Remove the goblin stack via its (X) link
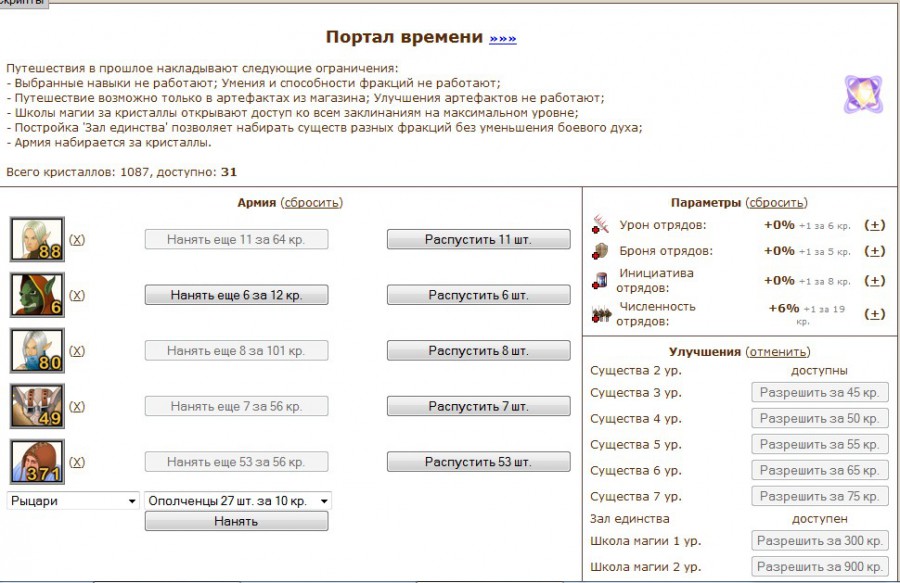Image resolution: width=900 pixels, height=583 pixels. coord(77,295)
